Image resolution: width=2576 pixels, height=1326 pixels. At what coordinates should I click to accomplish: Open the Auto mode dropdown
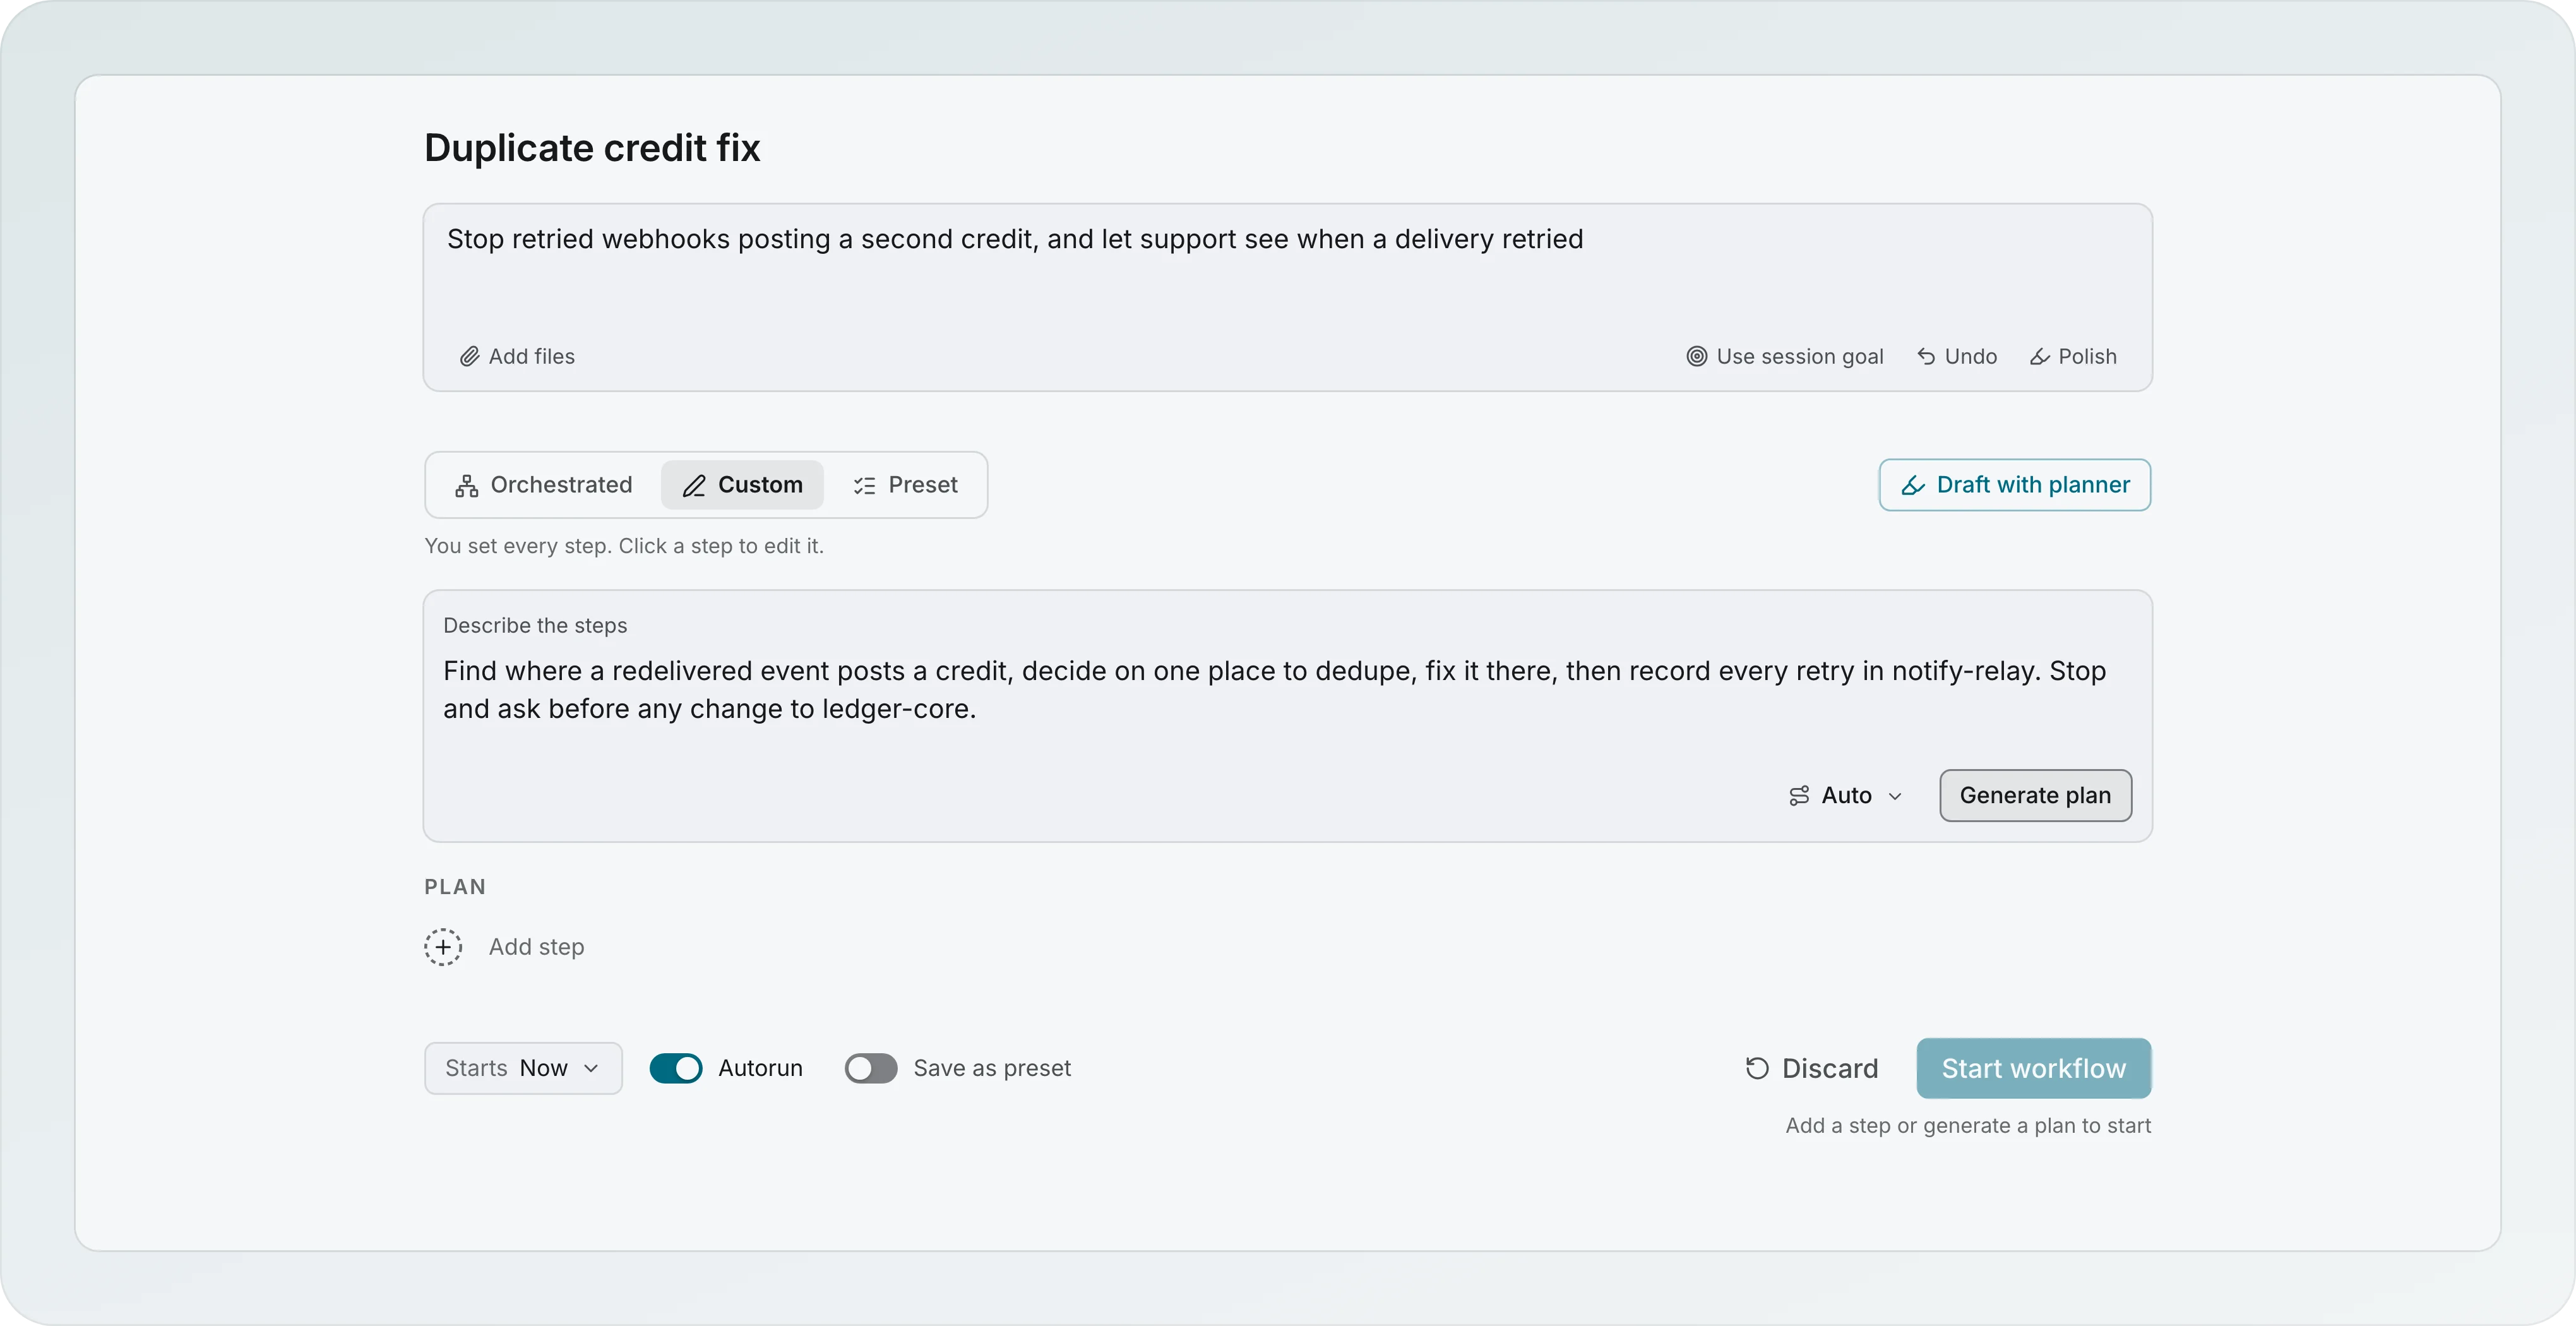tap(1846, 795)
